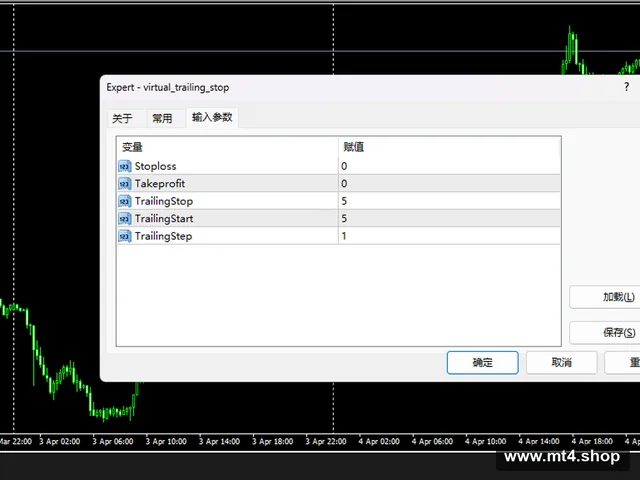Select the TrailingStop variable name
Image resolution: width=640 pixels, height=480 pixels.
pyautogui.click(x=164, y=201)
